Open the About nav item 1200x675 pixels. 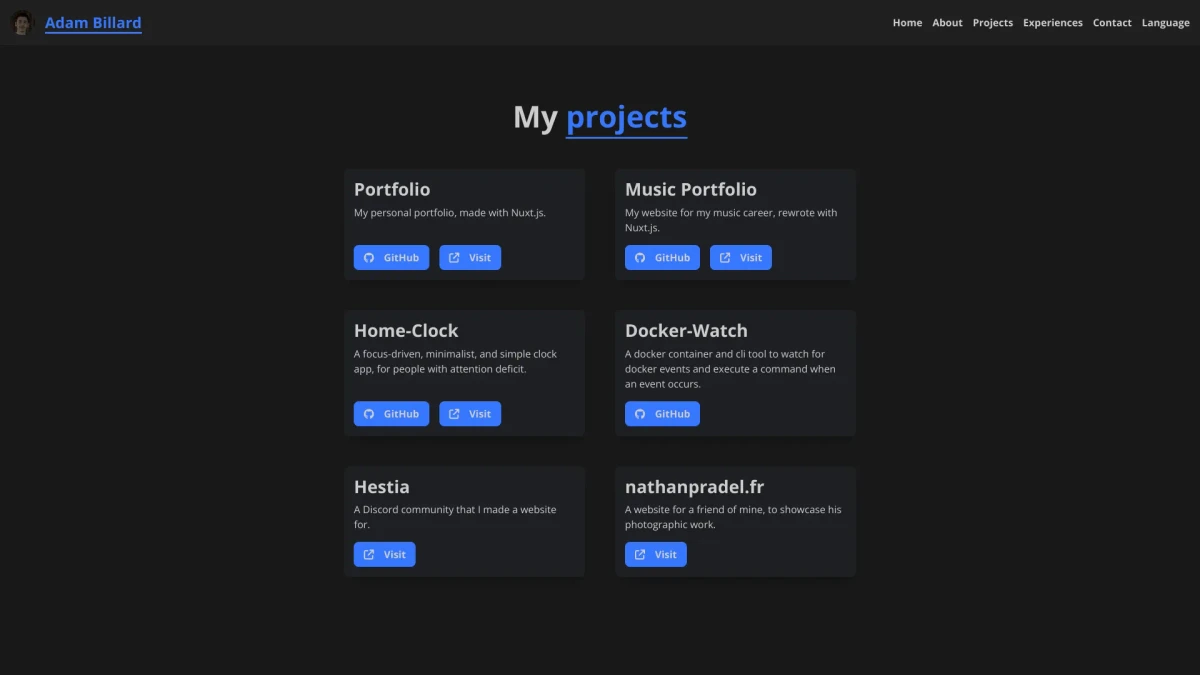947,22
